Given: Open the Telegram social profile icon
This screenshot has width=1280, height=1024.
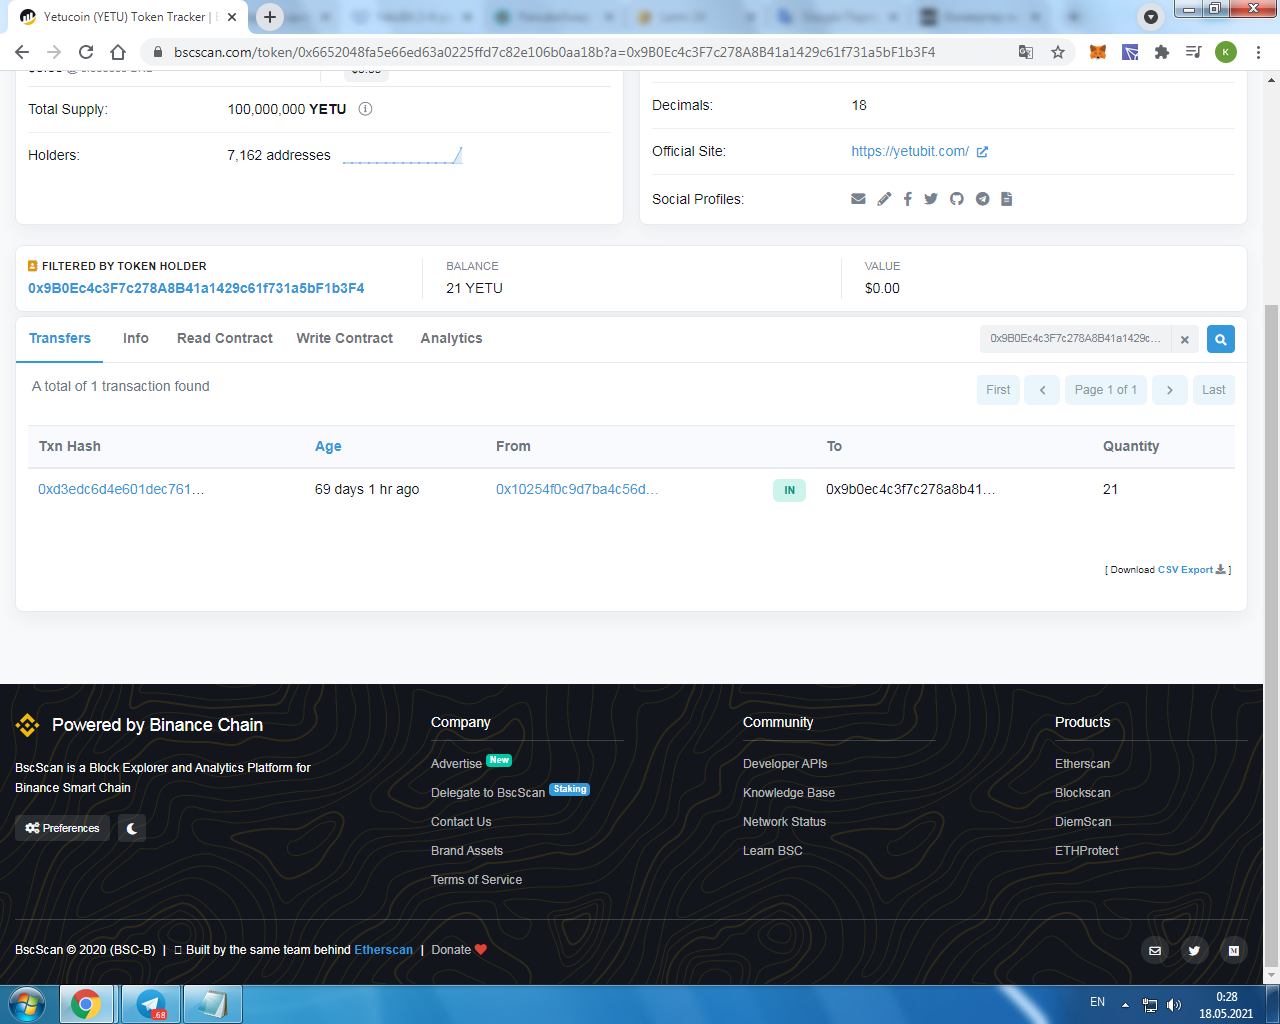Looking at the screenshot, I should (x=983, y=199).
